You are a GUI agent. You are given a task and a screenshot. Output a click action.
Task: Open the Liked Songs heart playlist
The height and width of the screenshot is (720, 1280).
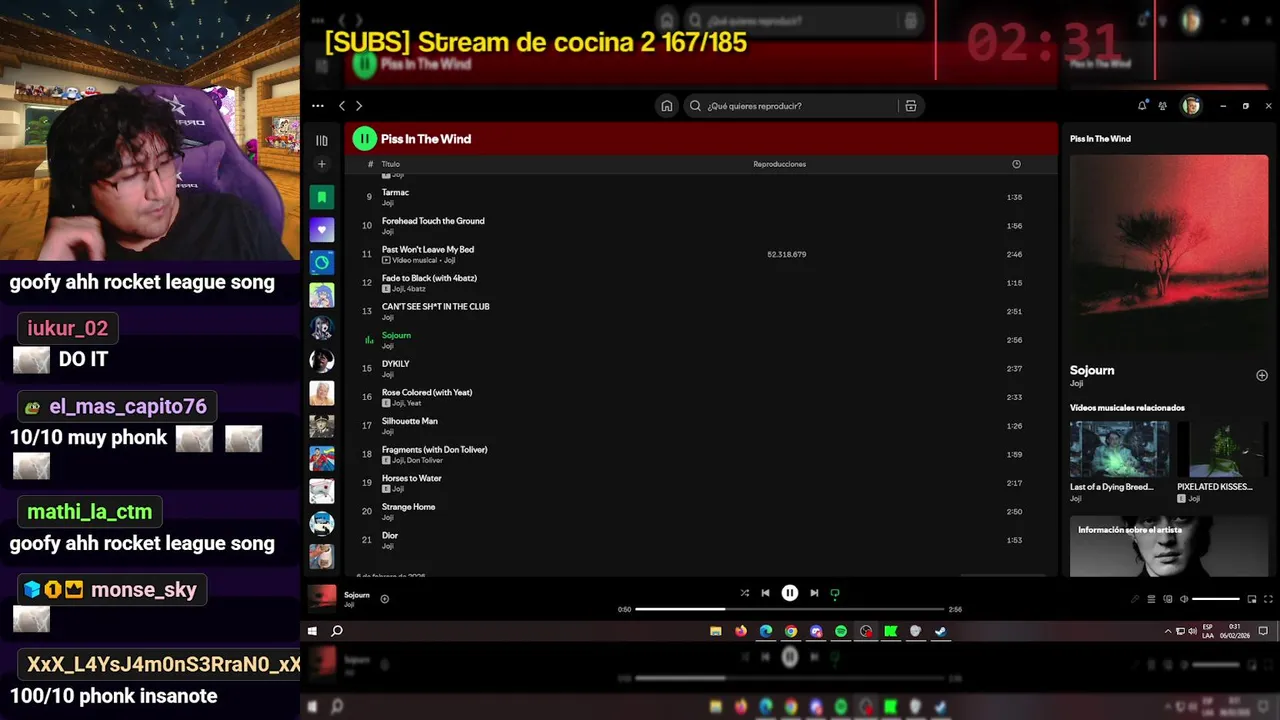click(321, 230)
